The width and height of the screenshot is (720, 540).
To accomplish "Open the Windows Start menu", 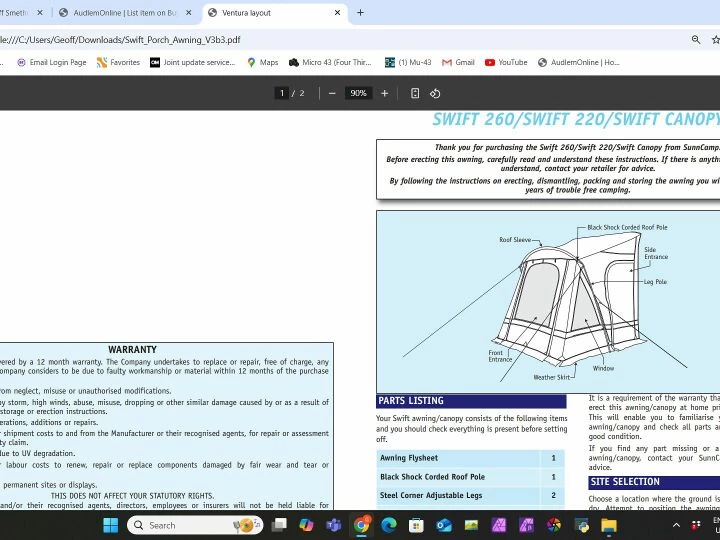I will point(111,525).
